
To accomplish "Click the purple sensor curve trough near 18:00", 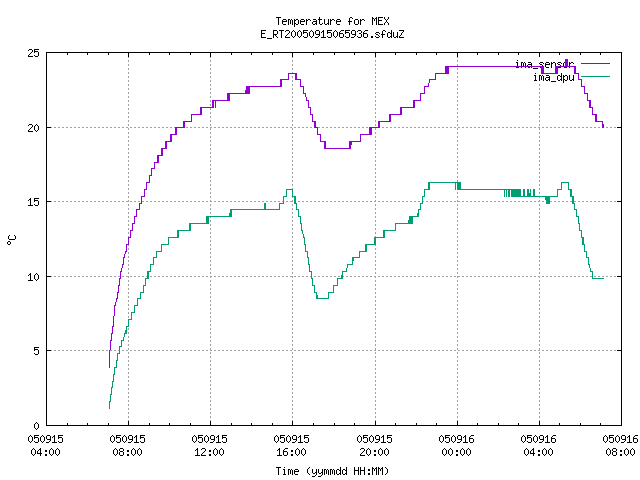I will coord(337,148).
